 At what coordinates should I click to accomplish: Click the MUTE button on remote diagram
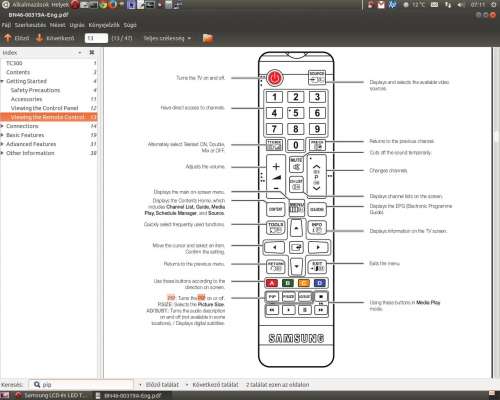click(x=296, y=165)
